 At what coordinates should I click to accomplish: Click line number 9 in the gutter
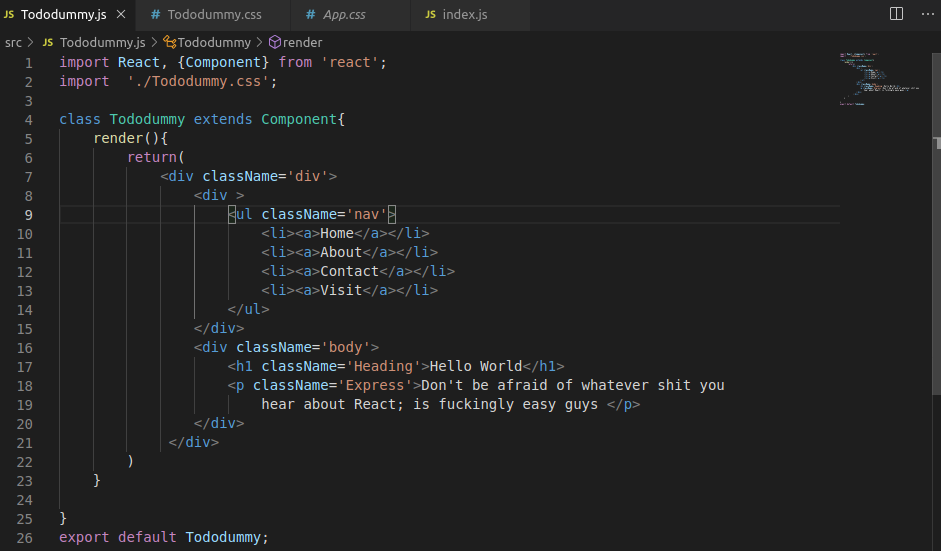tap(29, 215)
